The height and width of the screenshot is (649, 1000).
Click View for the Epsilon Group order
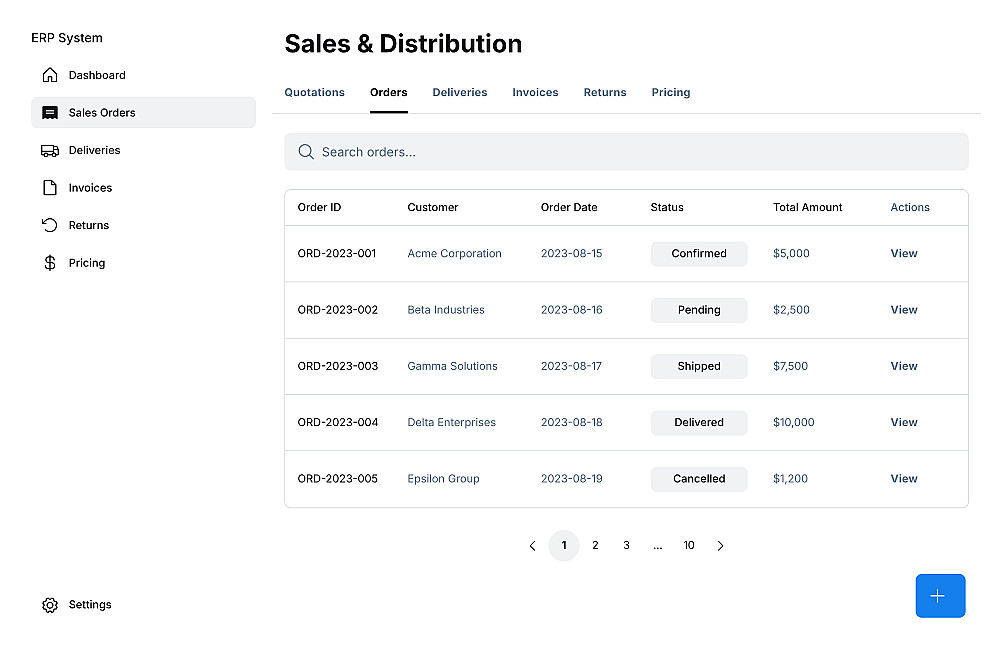(903, 479)
